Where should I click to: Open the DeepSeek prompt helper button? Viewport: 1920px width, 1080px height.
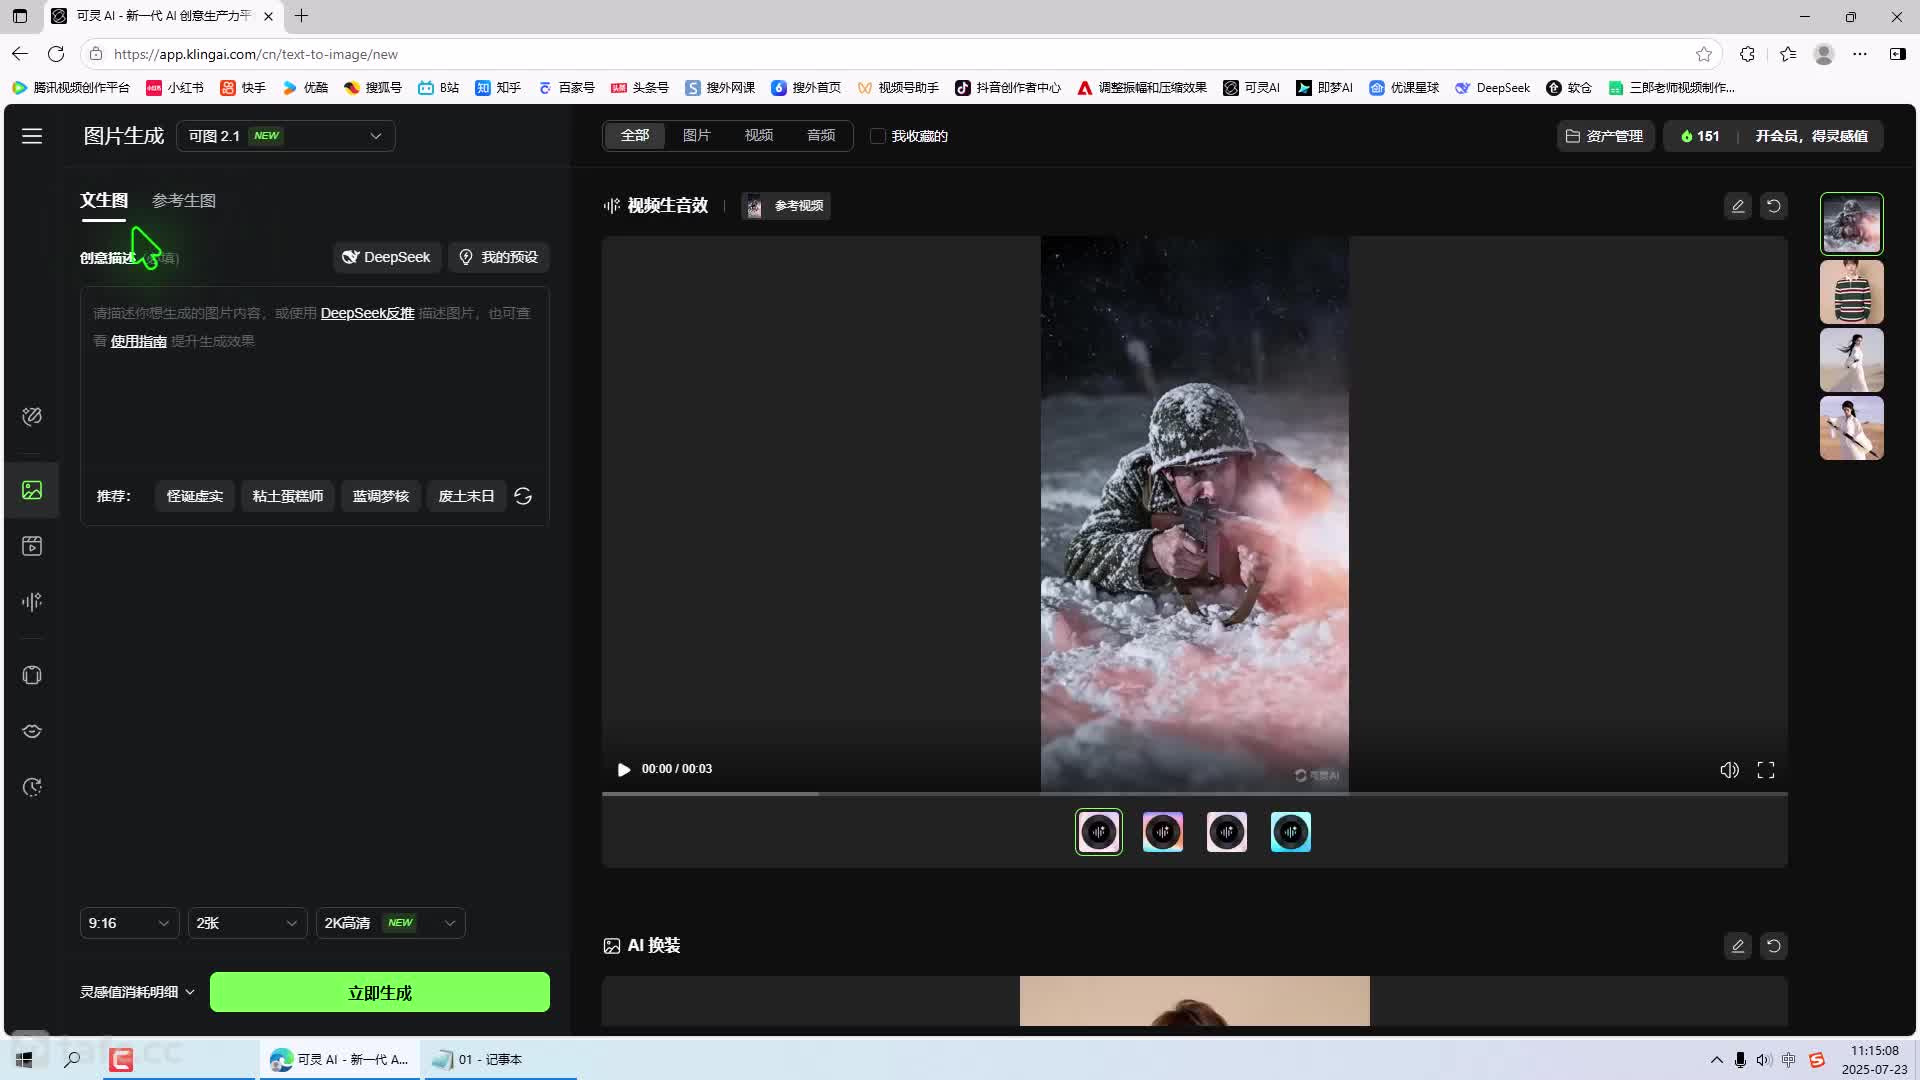point(386,257)
